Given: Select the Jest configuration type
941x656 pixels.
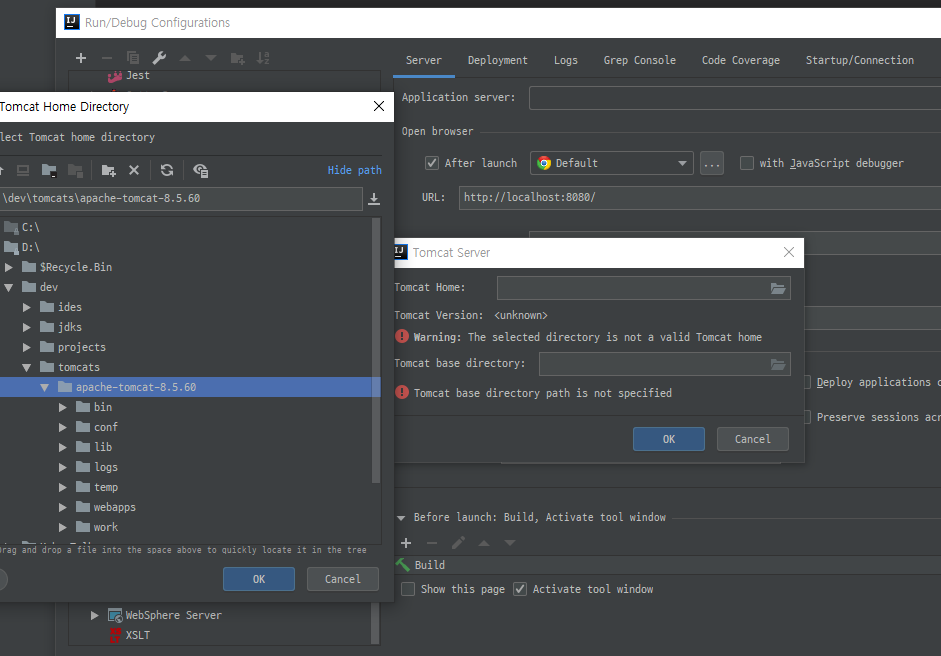Looking at the screenshot, I should [129, 76].
